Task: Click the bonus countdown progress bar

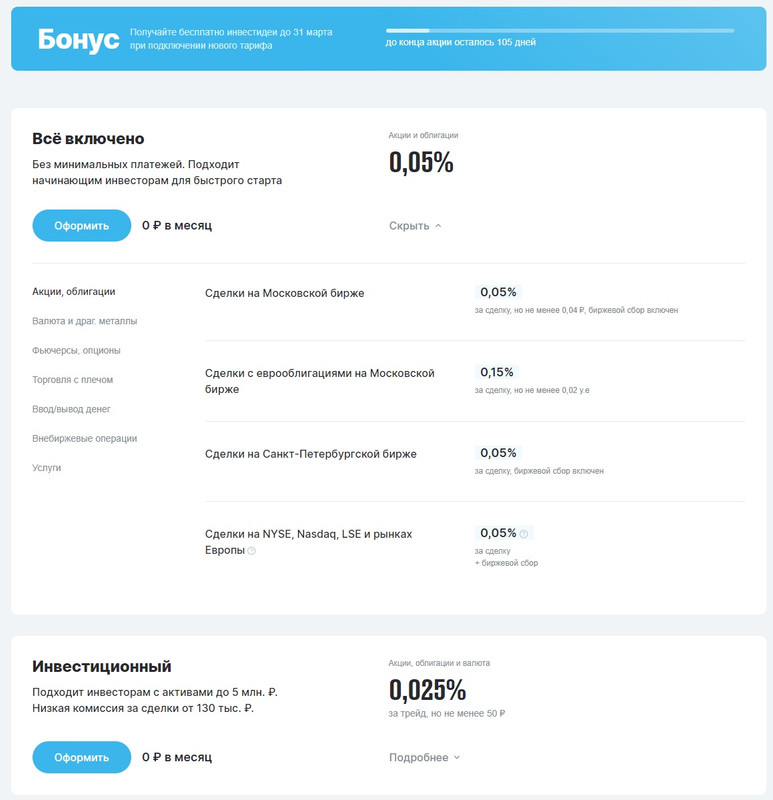Action: point(560,31)
